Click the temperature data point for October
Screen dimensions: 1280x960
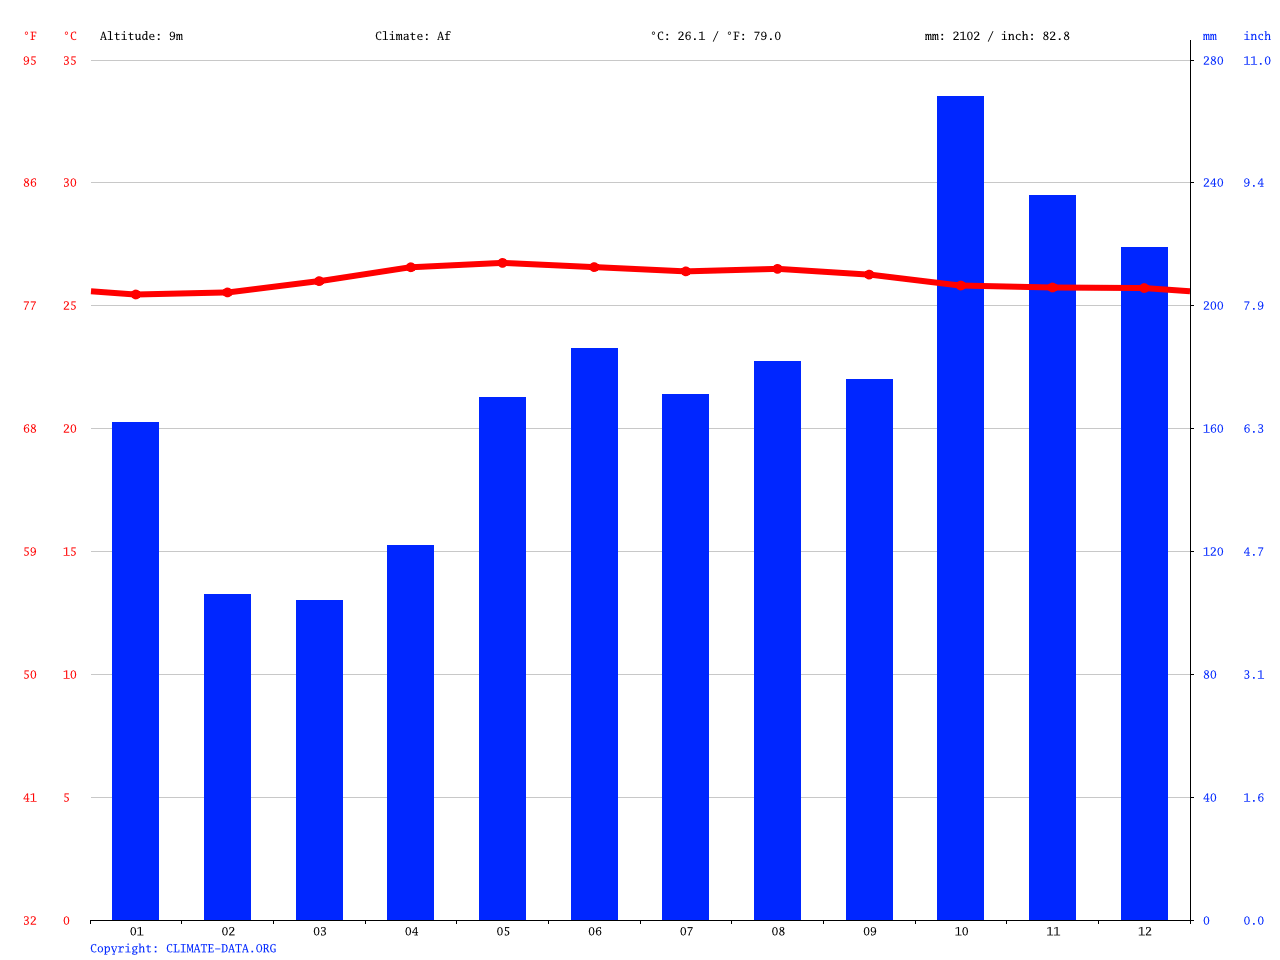(962, 287)
